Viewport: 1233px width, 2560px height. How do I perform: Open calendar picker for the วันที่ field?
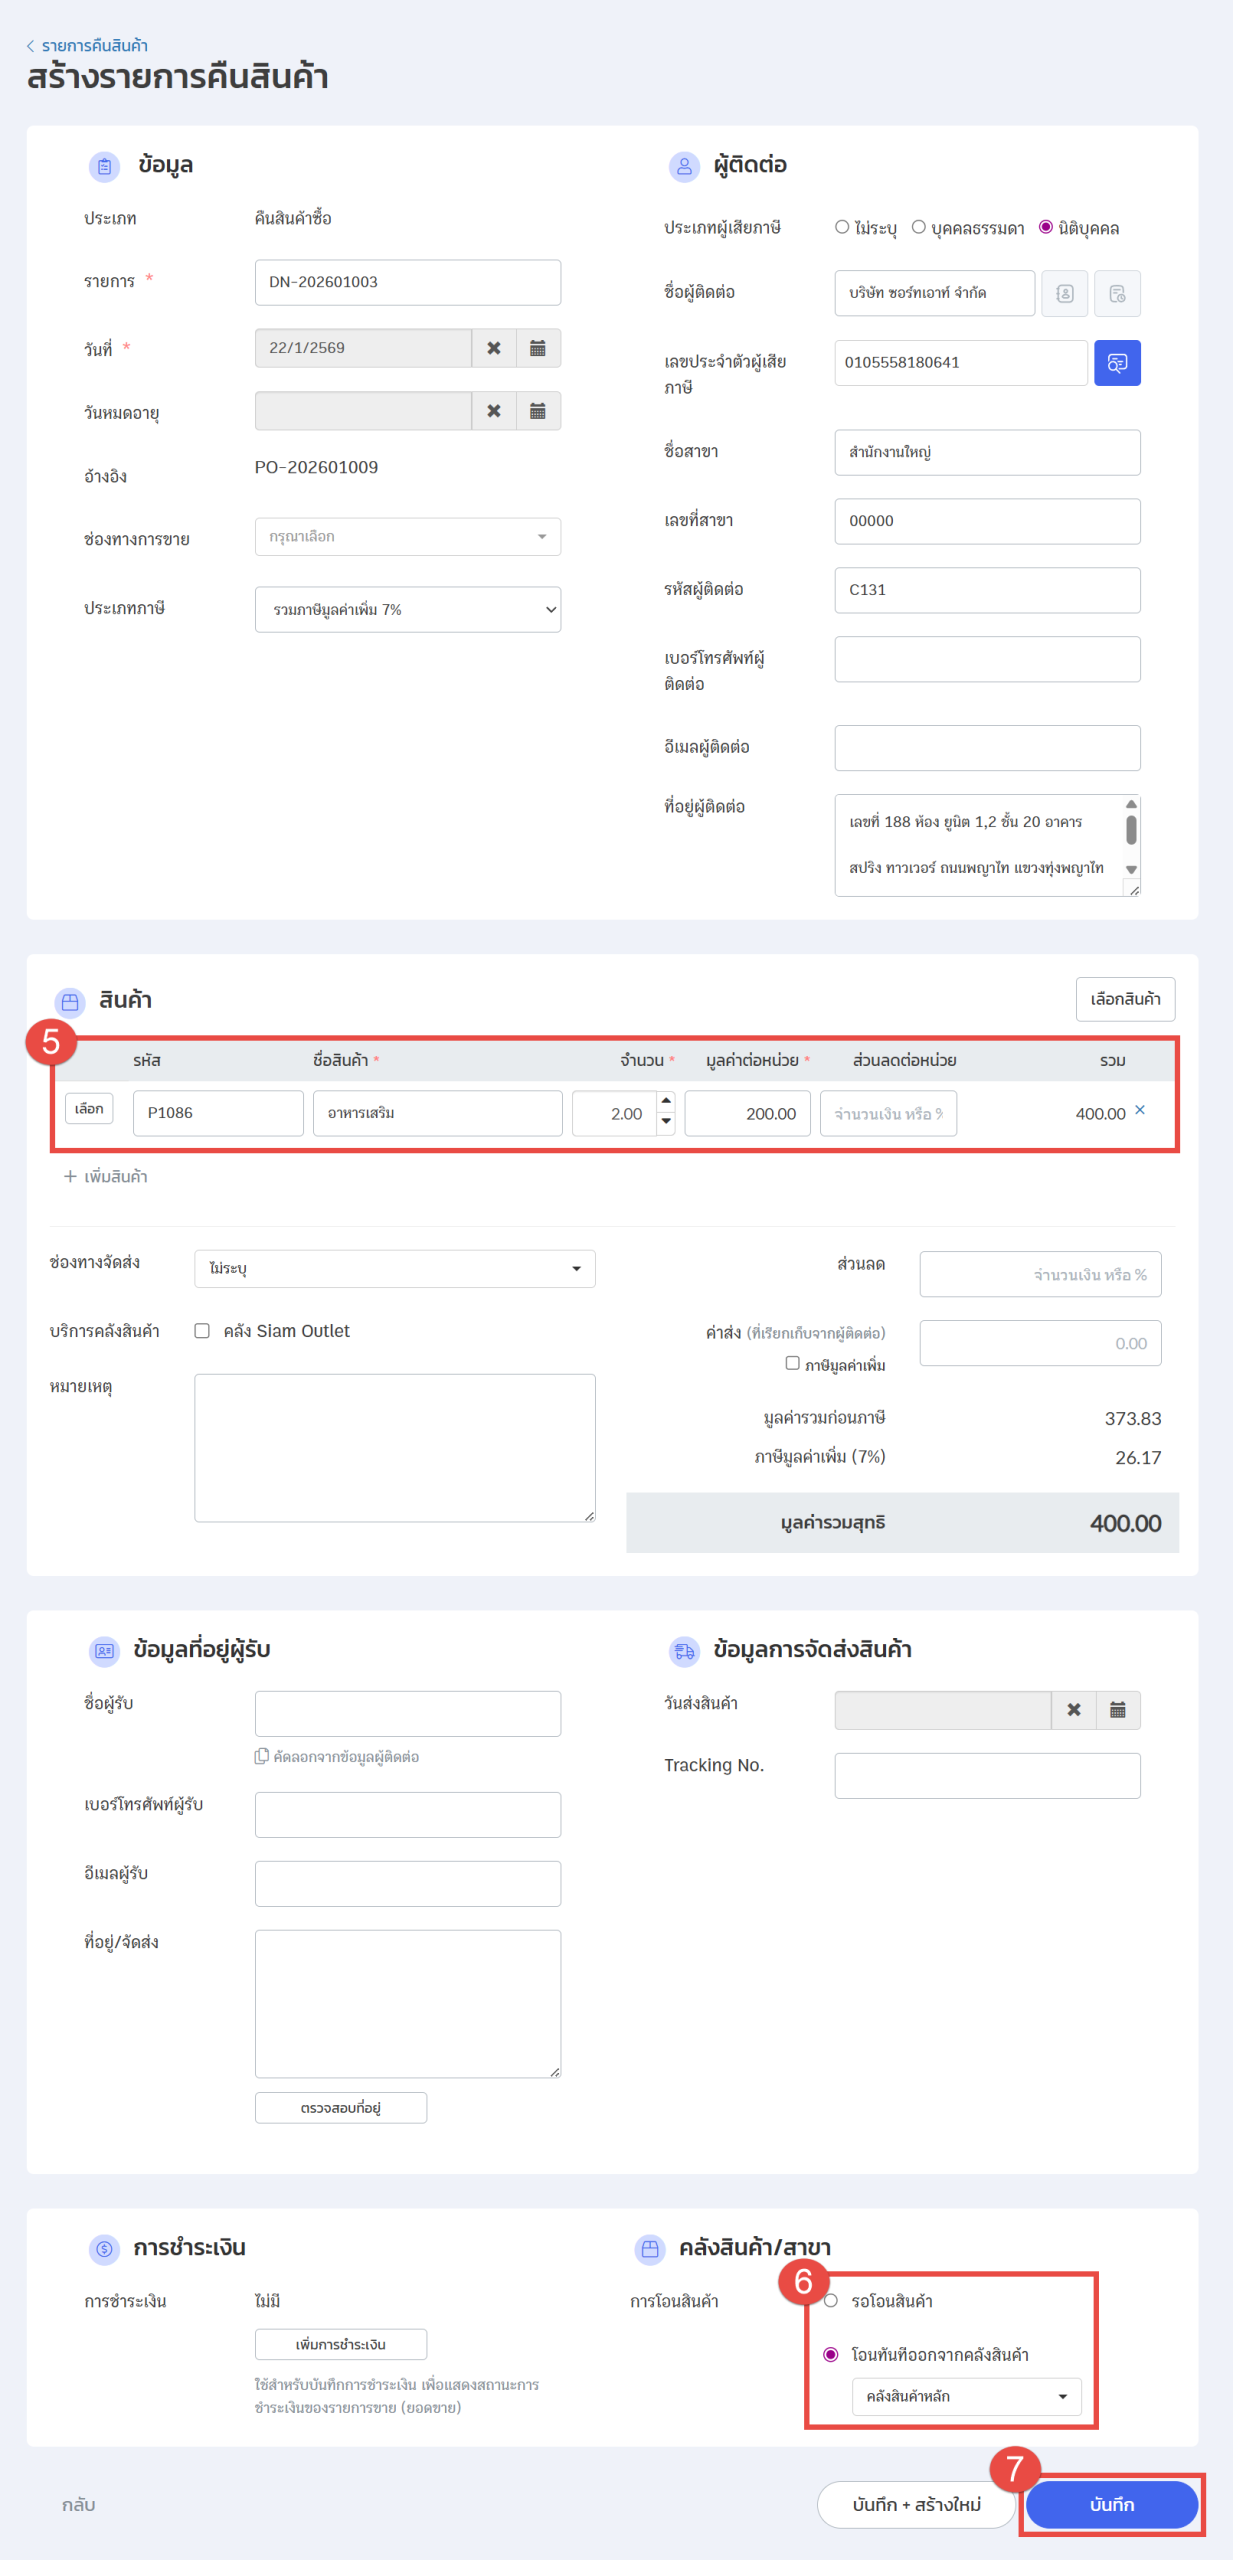[537, 348]
